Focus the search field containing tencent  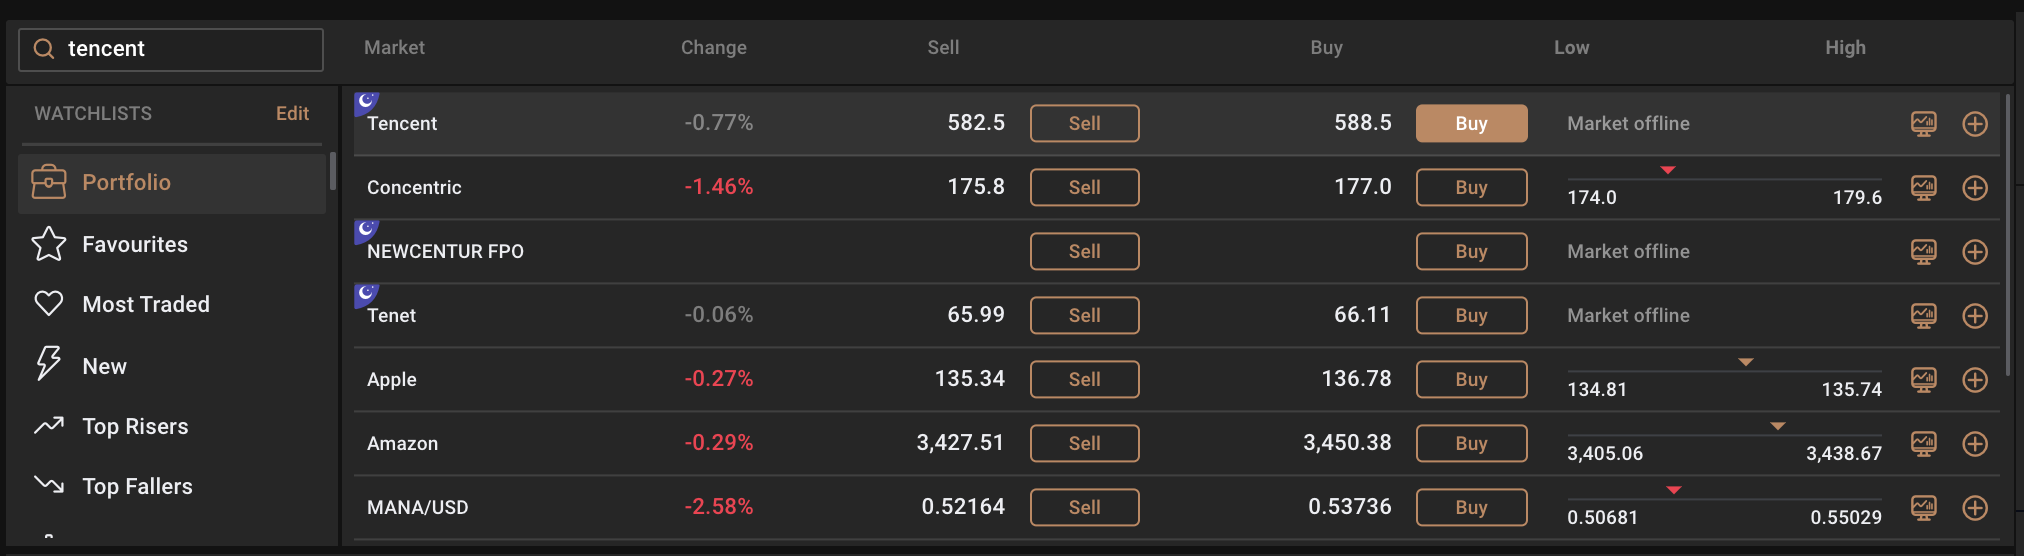(x=171, y=49)
